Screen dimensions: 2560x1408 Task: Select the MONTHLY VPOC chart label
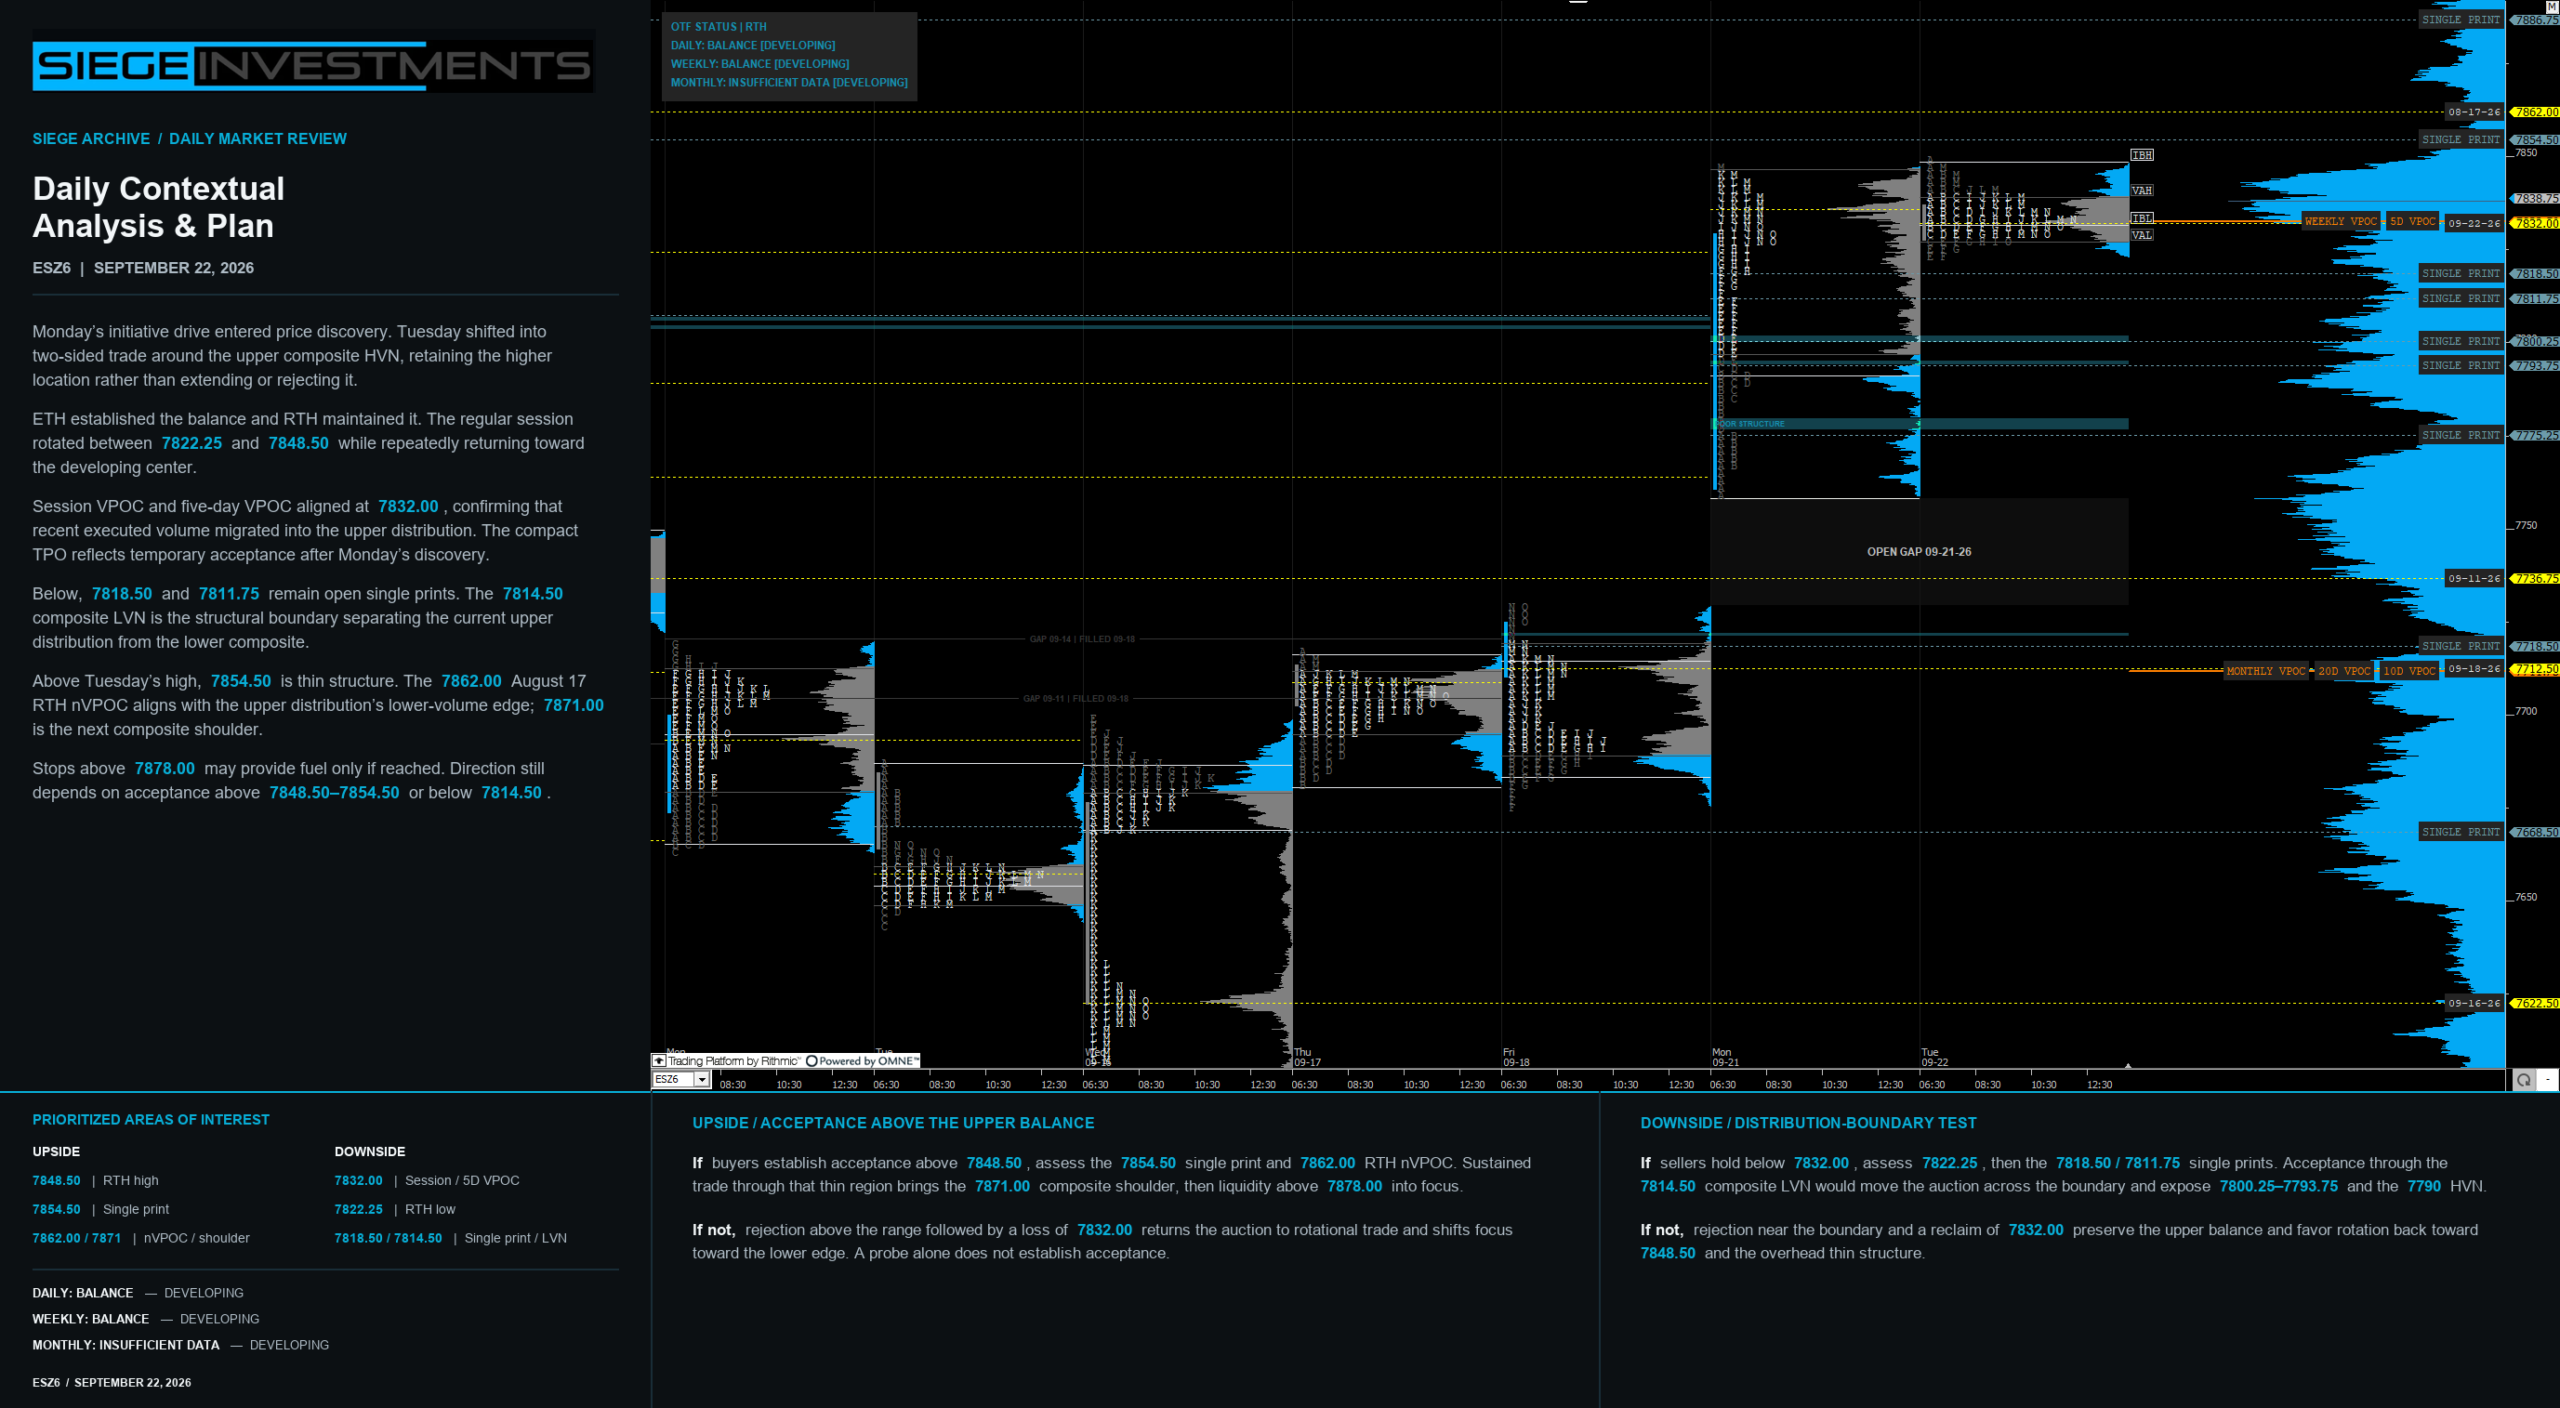pos(2265,671)
